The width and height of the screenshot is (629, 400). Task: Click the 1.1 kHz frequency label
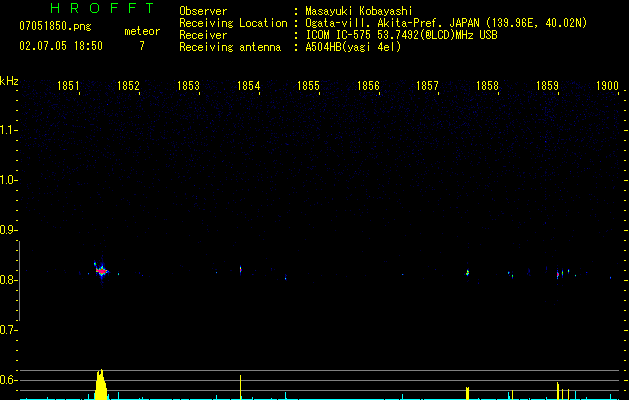[8, 130]
